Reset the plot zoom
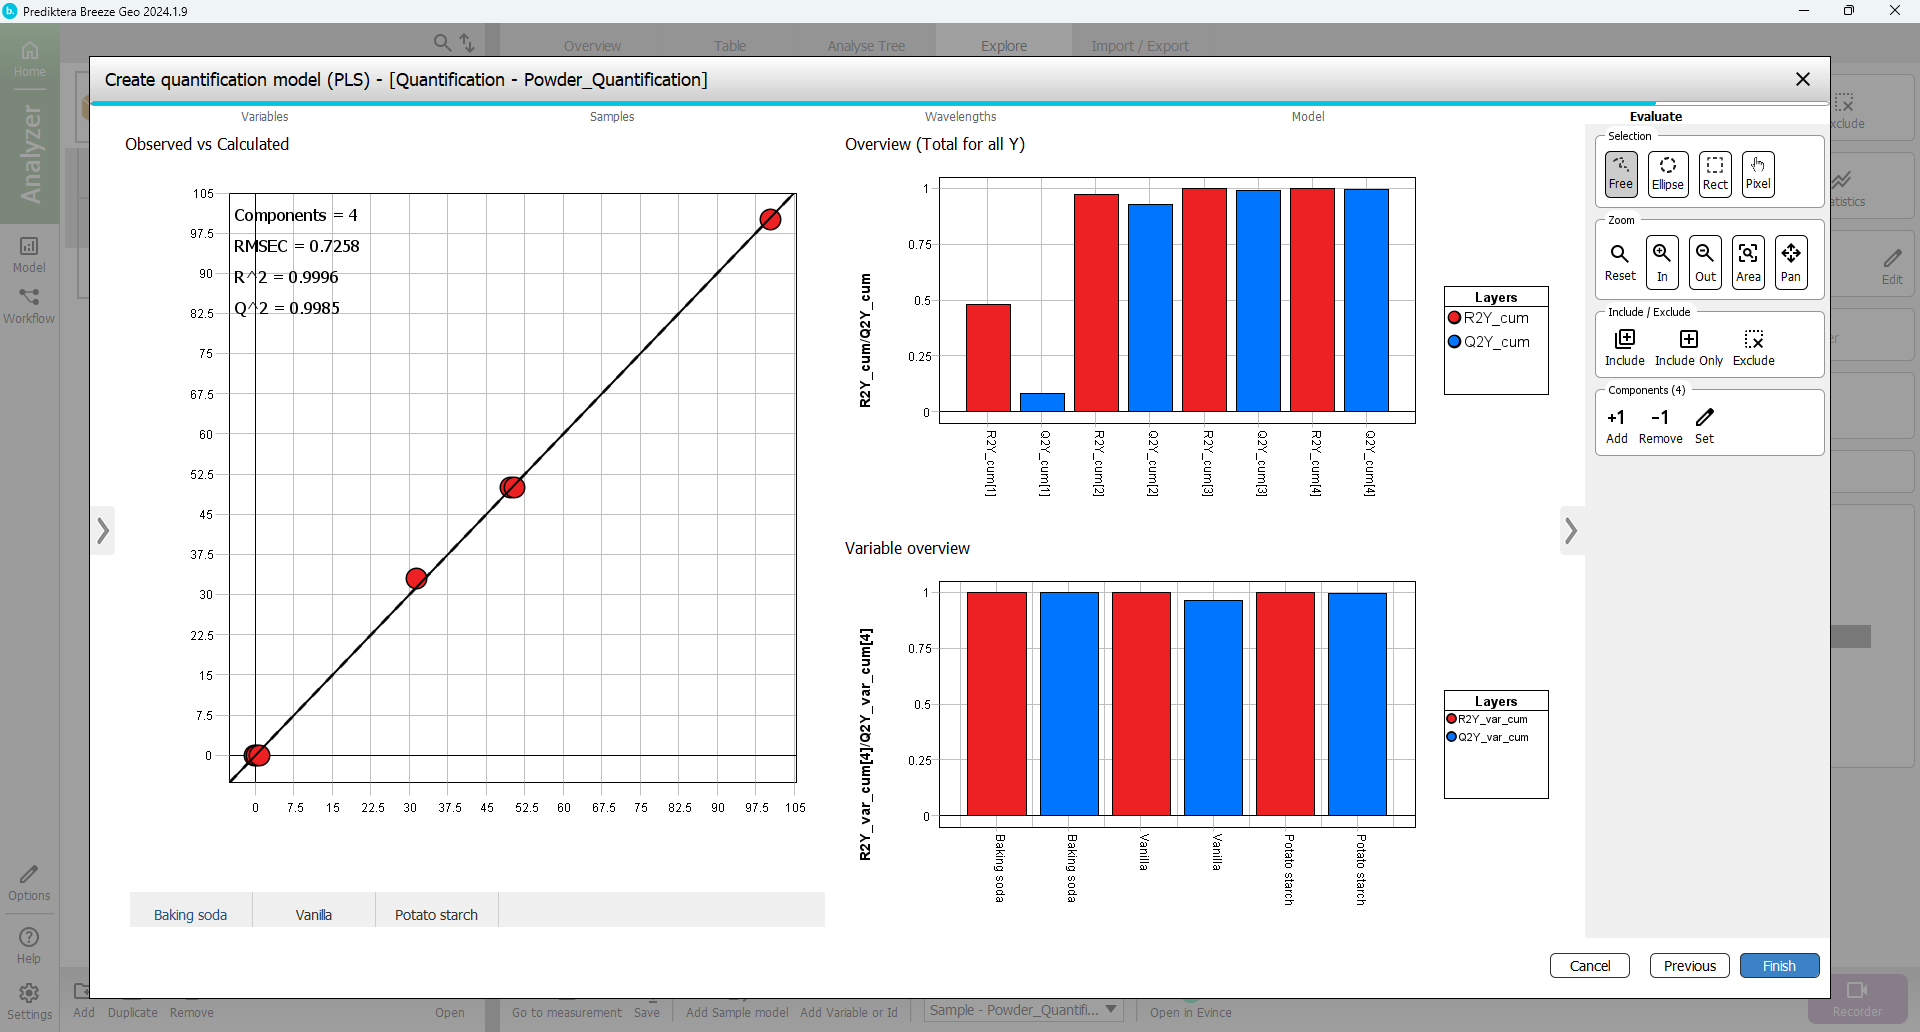1920x1032 pixels. tap(1620, 262)
